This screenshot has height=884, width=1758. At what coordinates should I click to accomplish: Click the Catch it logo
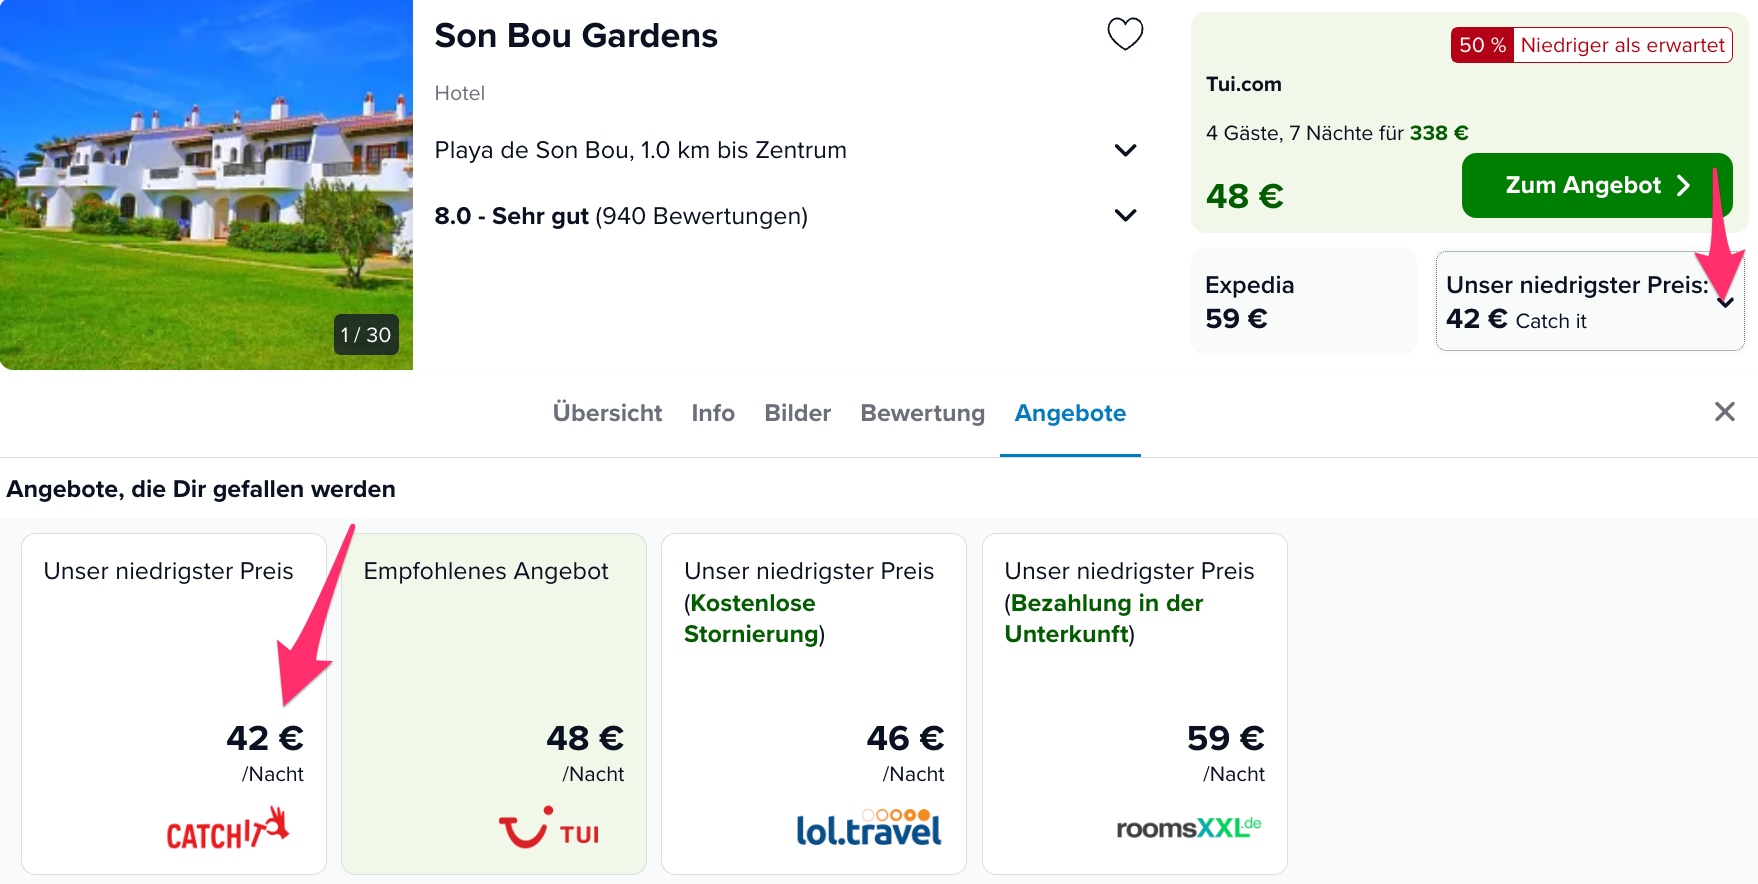[x=228, y=829]
